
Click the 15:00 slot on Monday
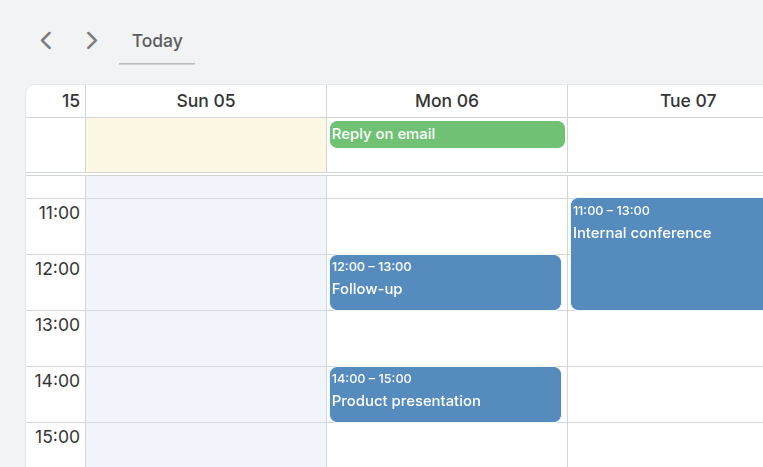[447, 445]
